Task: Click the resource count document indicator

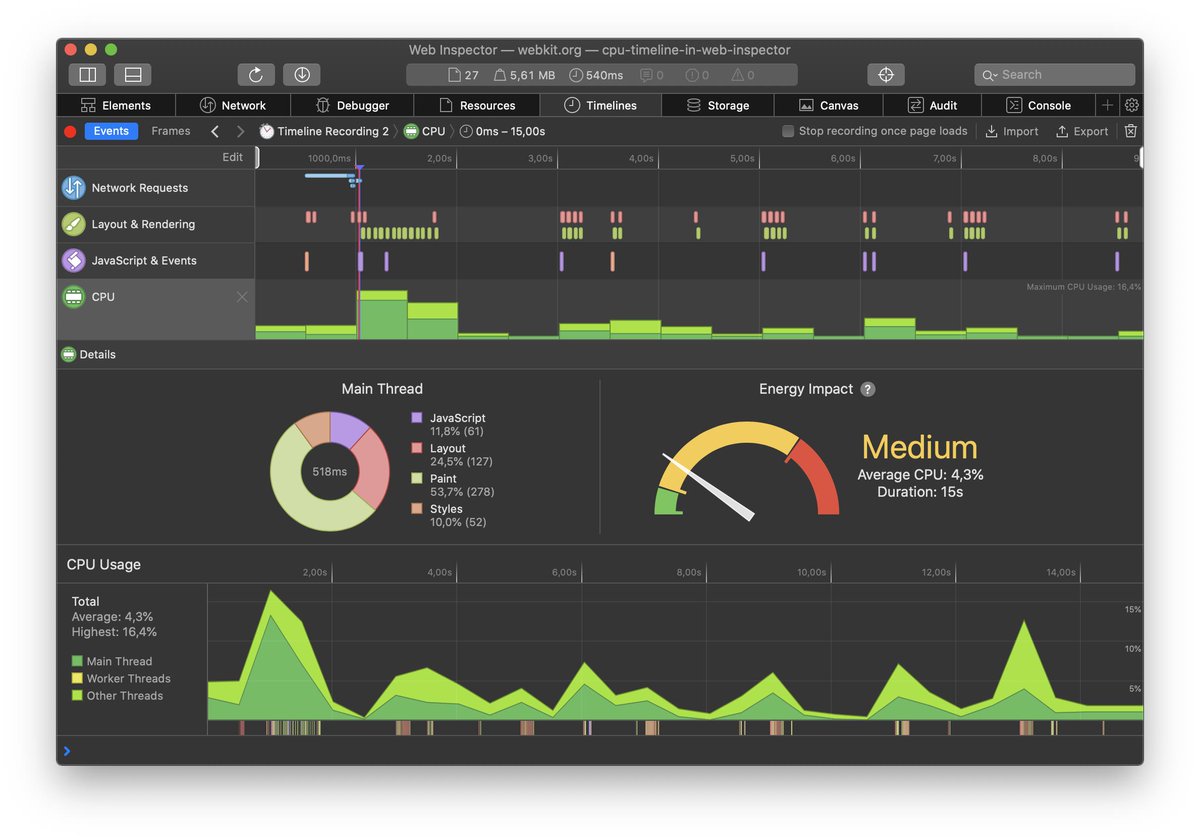Action: point(464,75)
